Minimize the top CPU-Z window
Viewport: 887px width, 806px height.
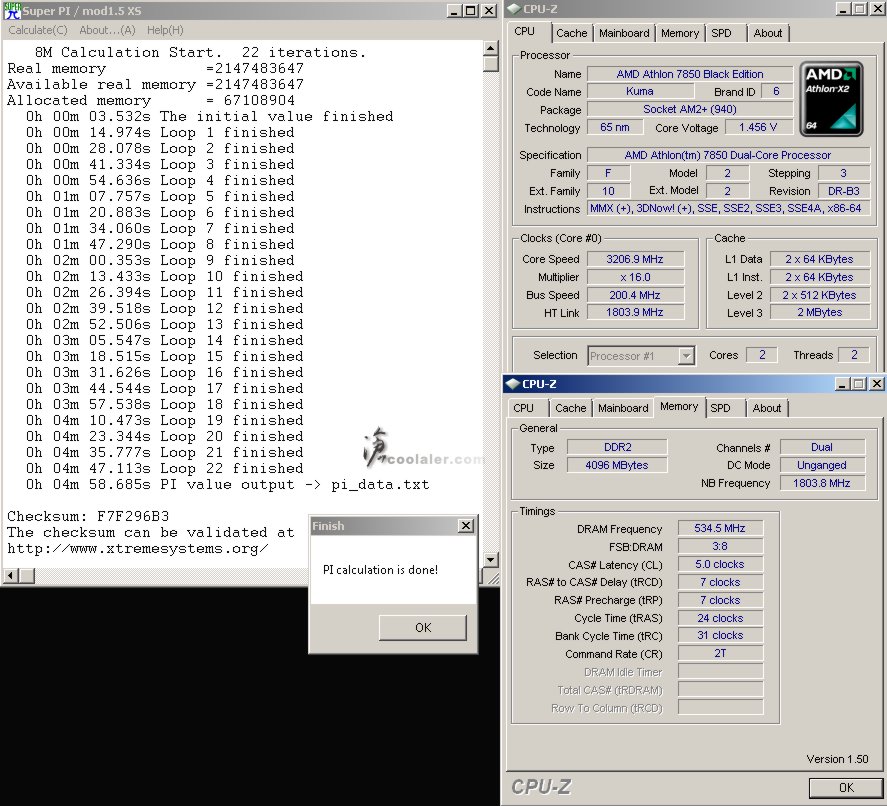843,9
